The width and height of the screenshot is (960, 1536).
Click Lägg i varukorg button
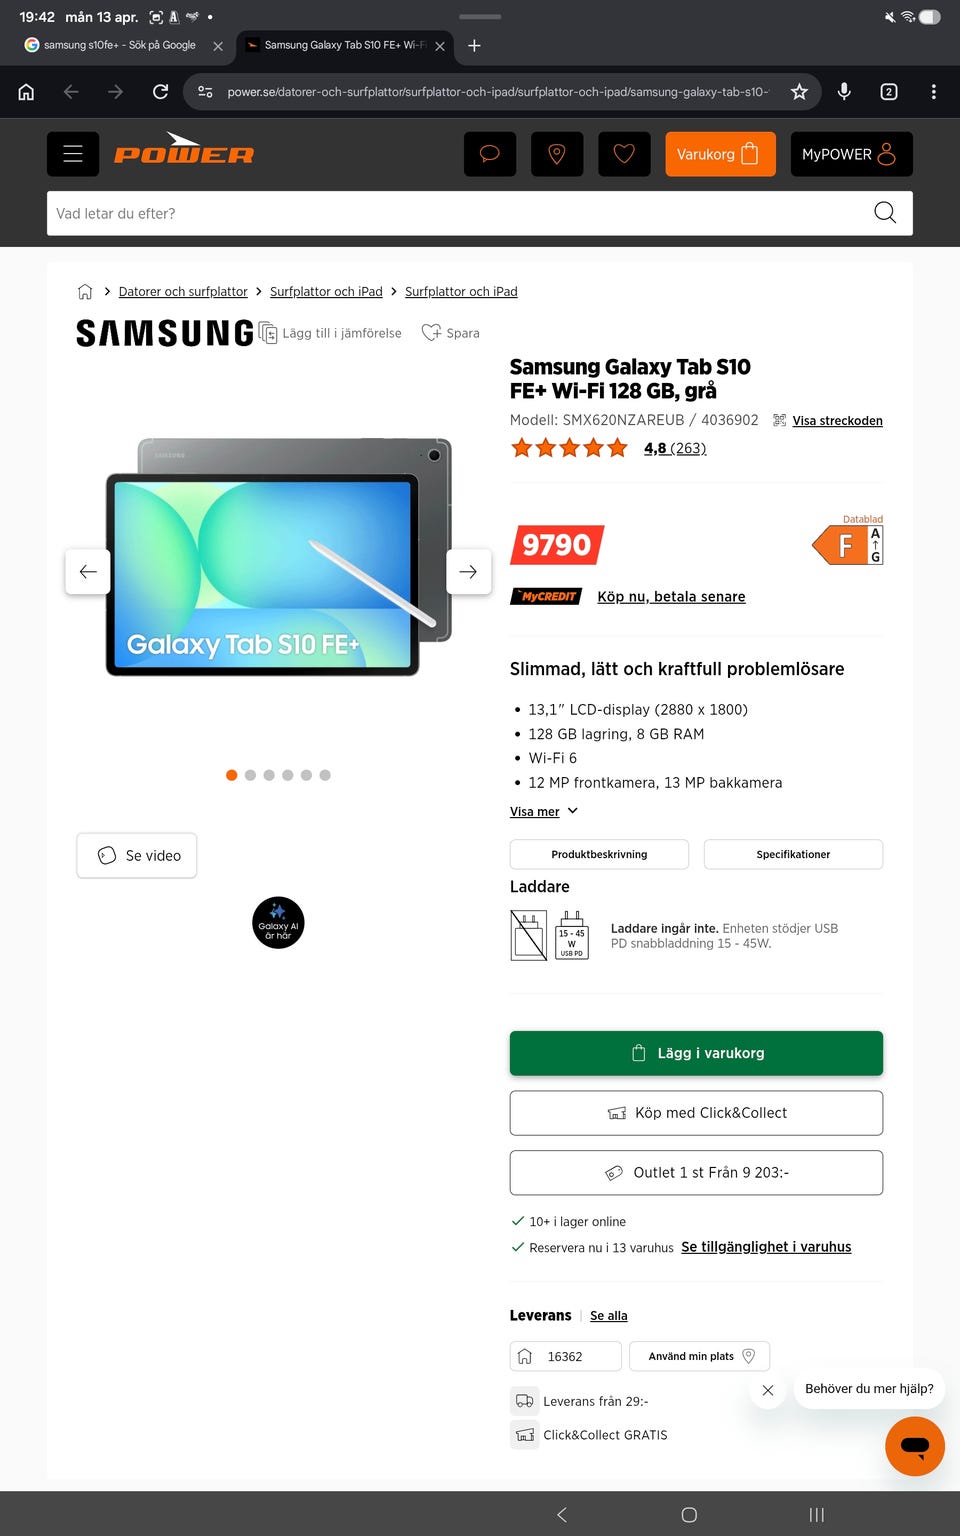pyautogui.click(x=696, y=1053)
